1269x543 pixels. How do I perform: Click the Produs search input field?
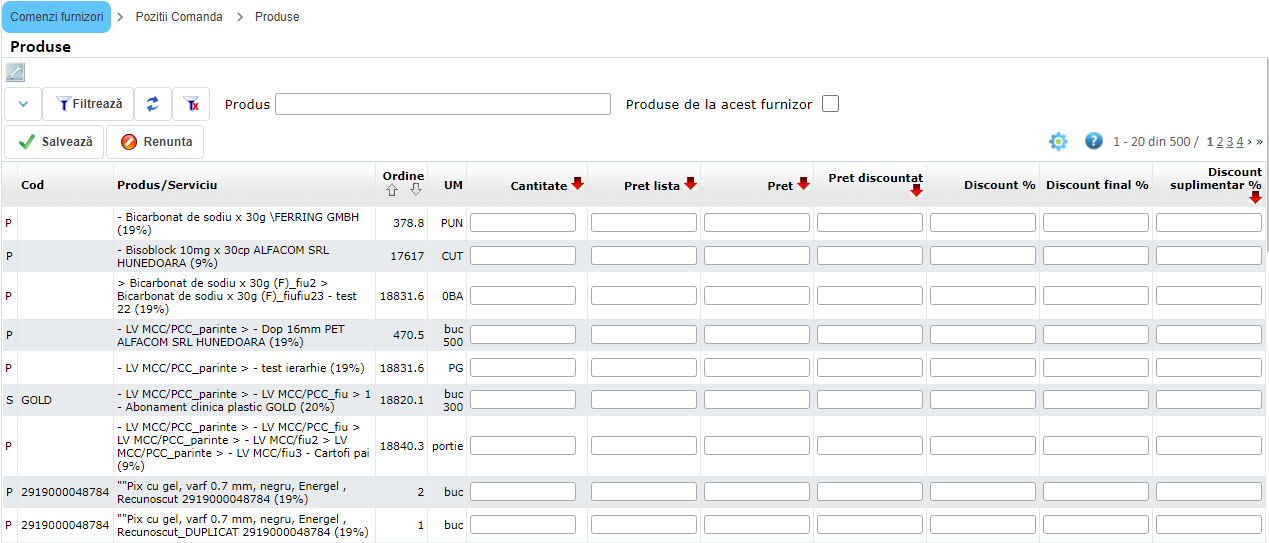442,104
